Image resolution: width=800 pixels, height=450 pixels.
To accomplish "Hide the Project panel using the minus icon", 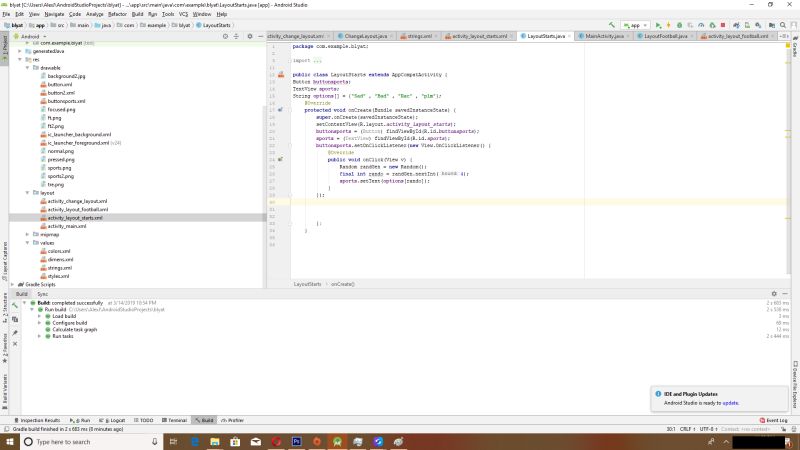I will click(x=260, y=36).
